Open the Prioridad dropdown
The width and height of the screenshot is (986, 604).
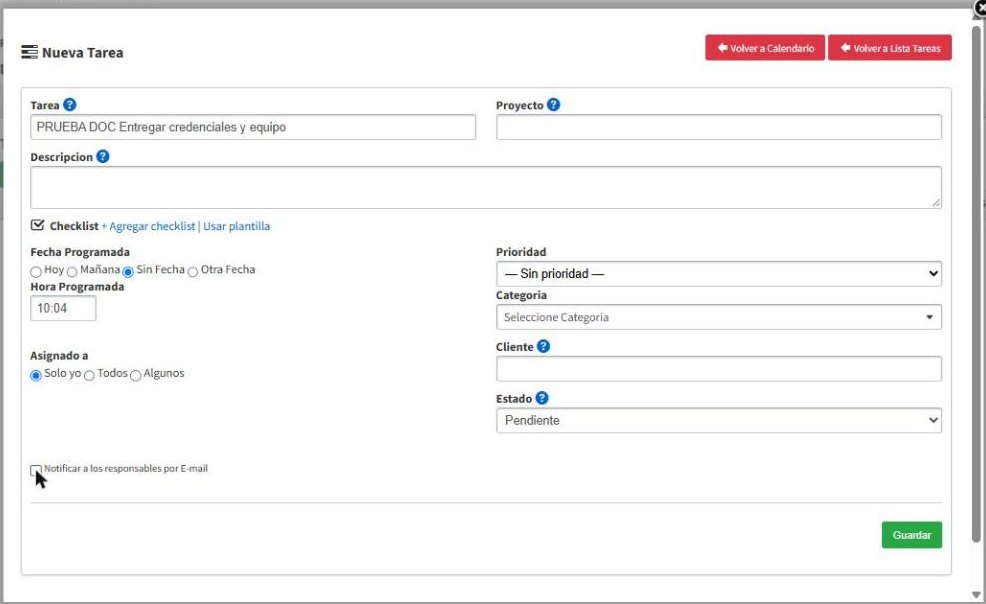(719, 274)
